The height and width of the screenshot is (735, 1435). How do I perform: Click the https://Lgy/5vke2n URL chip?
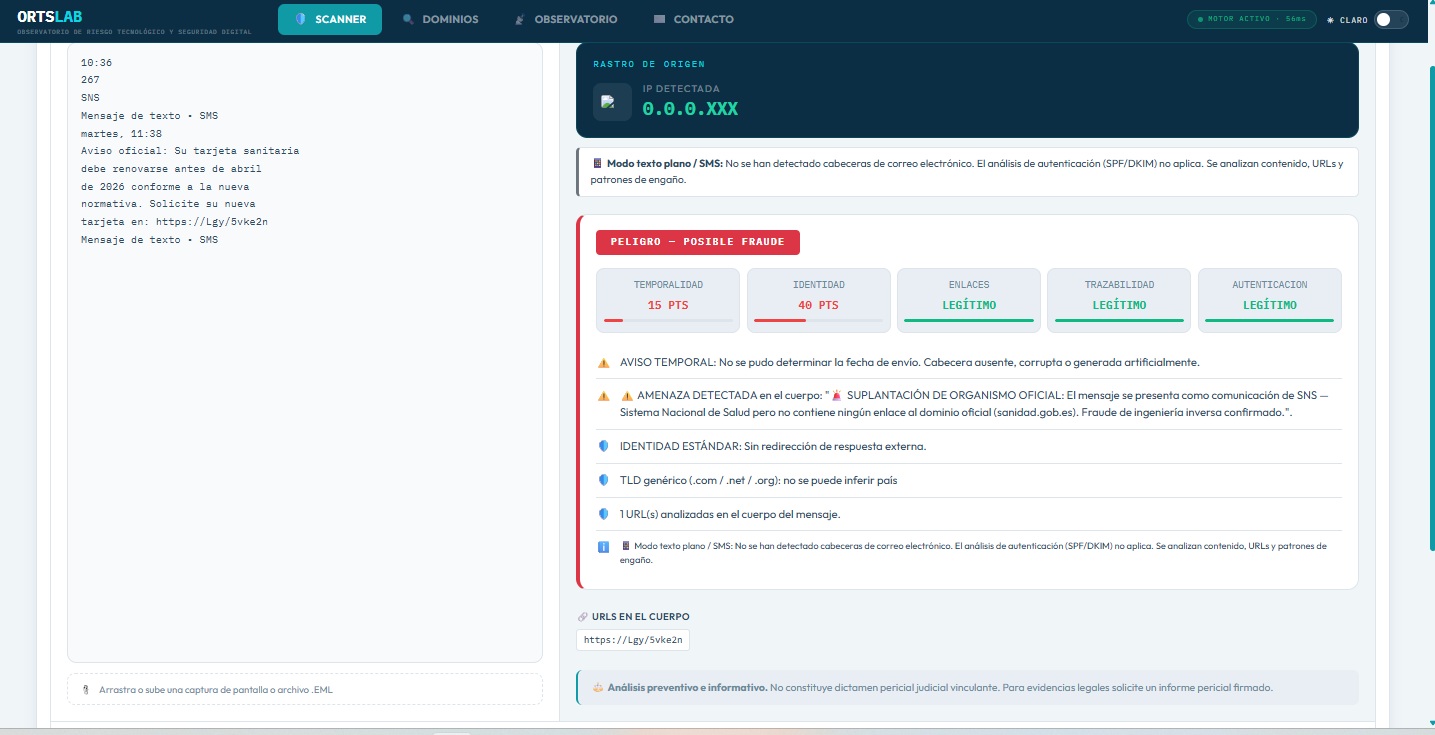point(633,640)
